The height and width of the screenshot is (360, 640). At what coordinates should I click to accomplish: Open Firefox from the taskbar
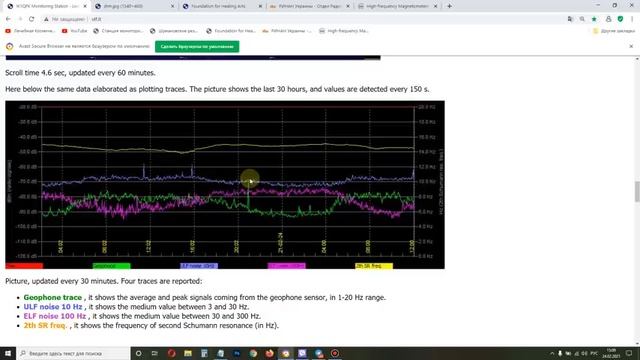[x=269, y=353]
